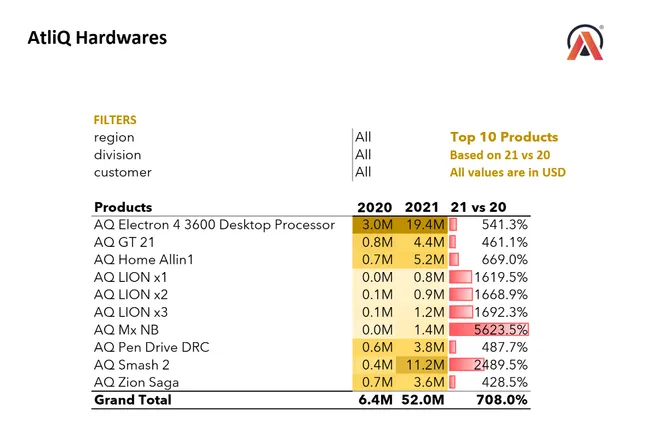
Task: Select the AQ Pen Drive DRC product
Action: tap(152, 347)
